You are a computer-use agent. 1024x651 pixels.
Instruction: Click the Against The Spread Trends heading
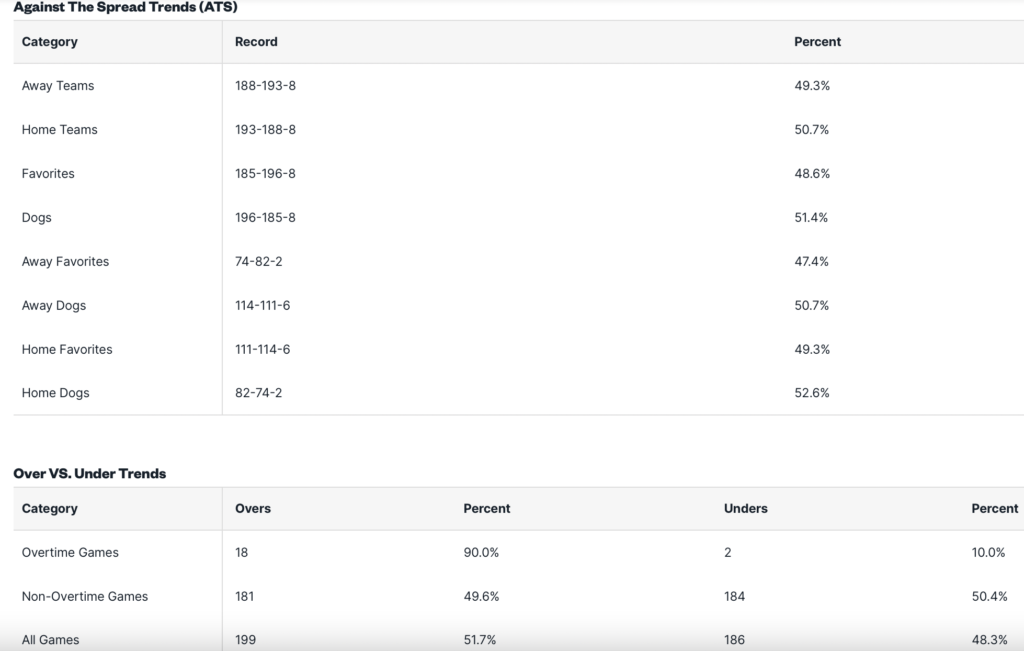(x=125, y=7)
